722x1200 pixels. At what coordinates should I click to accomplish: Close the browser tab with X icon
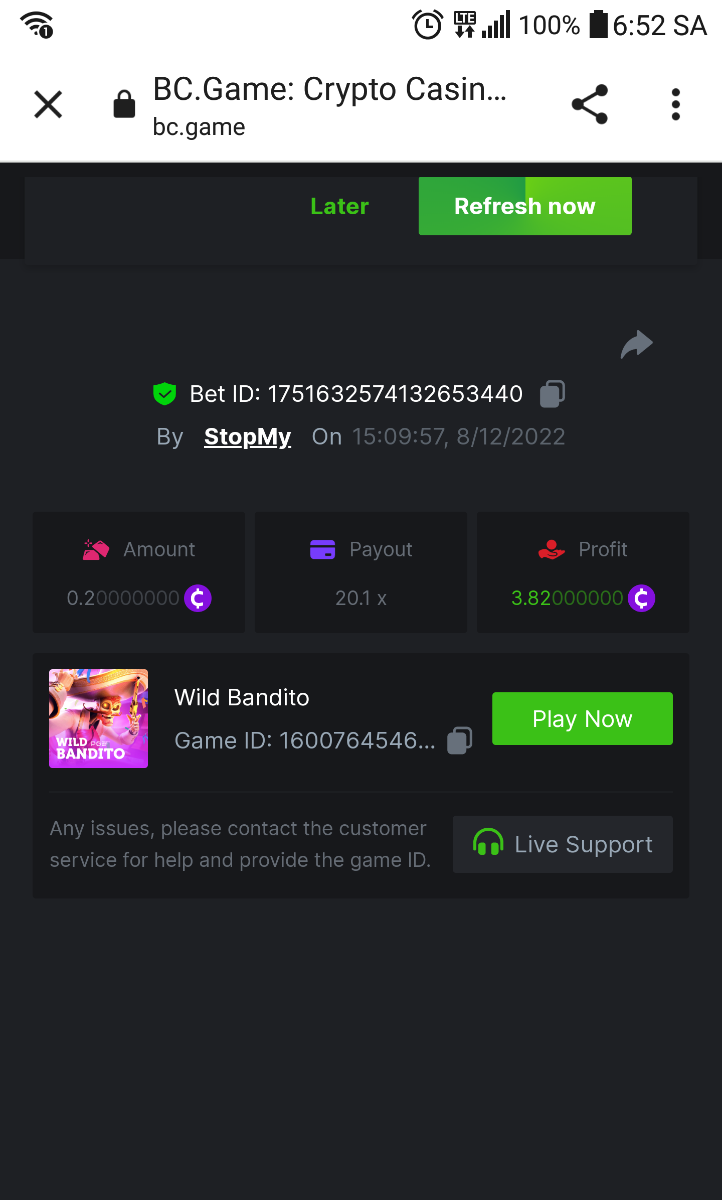click(x=48, y=104)
